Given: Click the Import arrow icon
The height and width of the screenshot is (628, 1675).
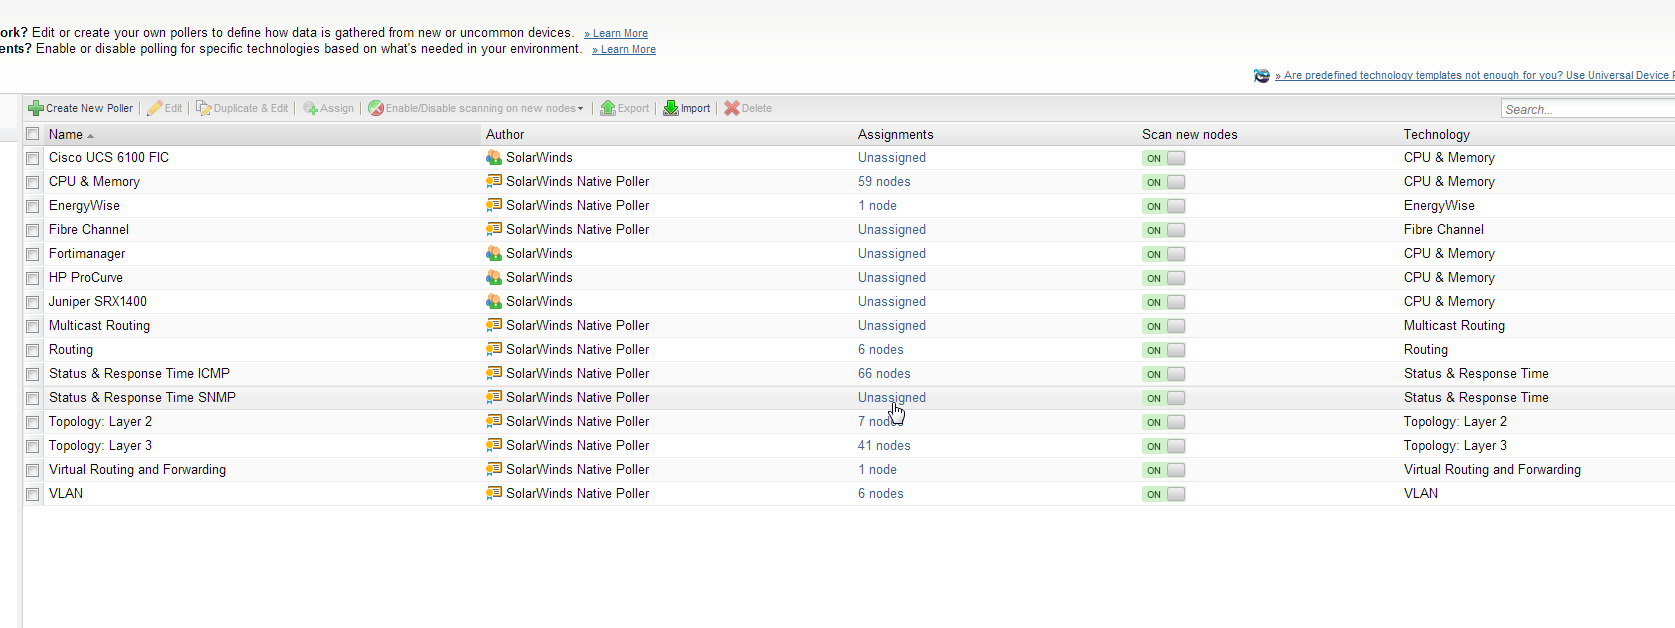Looking at the screenshot, I should tap(671, 108).
